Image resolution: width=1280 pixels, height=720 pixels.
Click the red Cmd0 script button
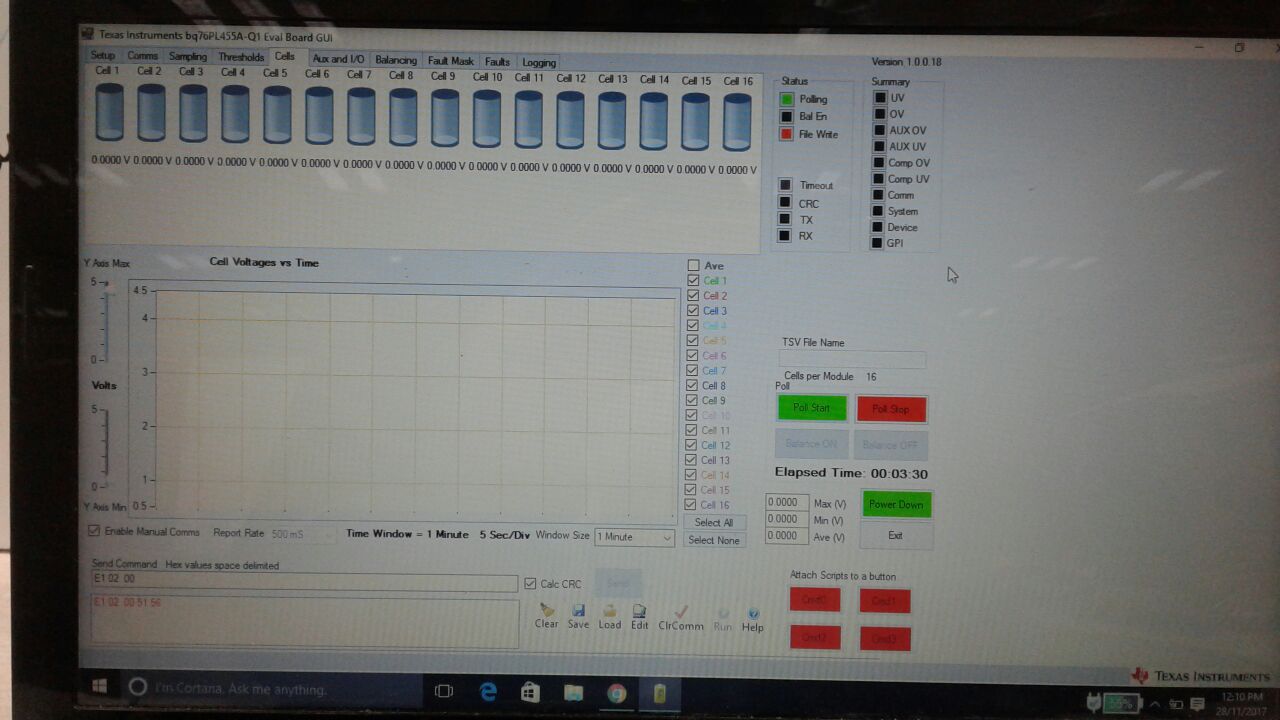click(815, 600)
